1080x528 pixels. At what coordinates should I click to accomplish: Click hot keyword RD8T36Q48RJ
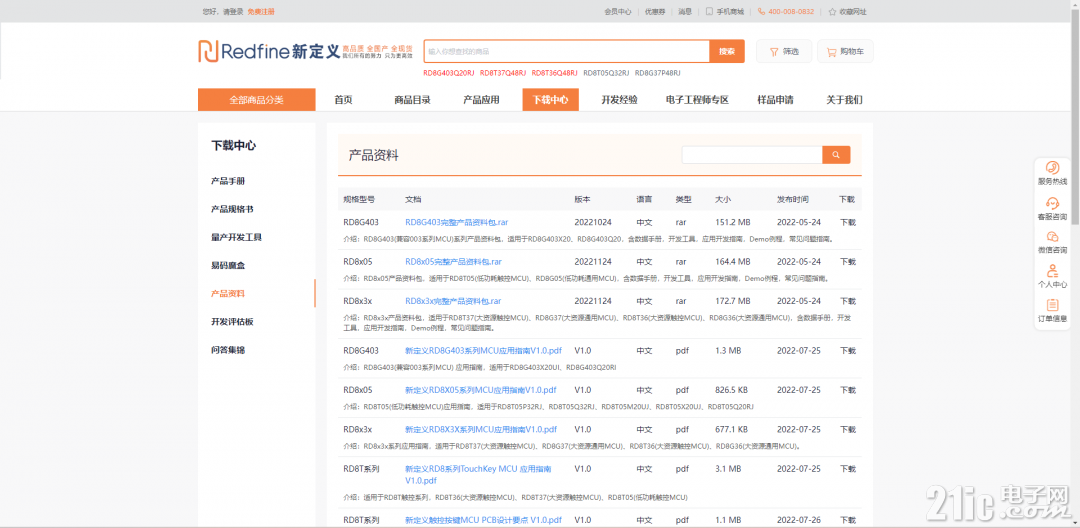[x=554, y=73]
